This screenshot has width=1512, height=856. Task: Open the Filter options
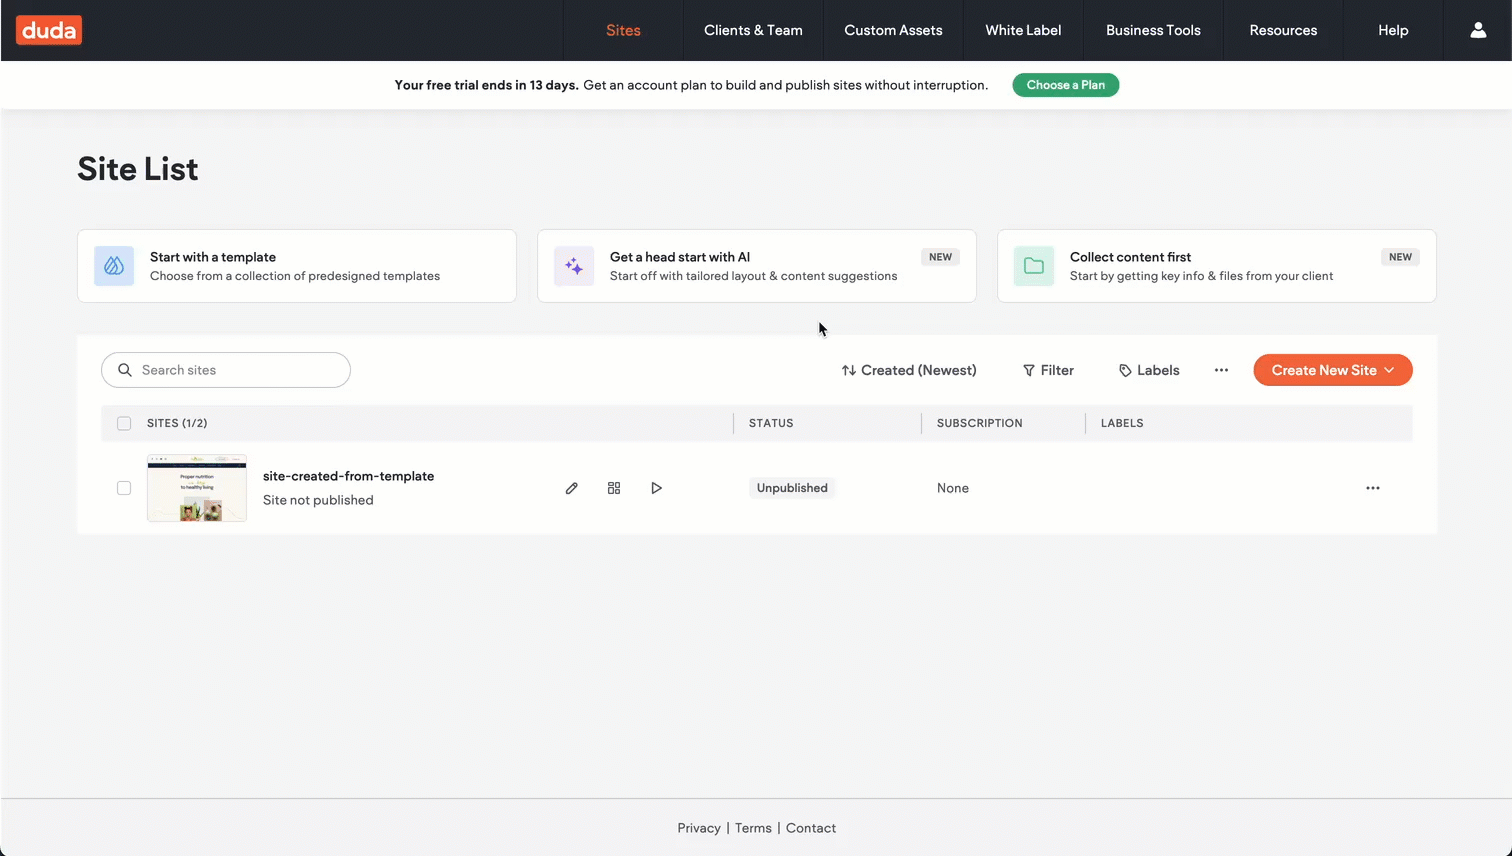tap(1048, 370)
